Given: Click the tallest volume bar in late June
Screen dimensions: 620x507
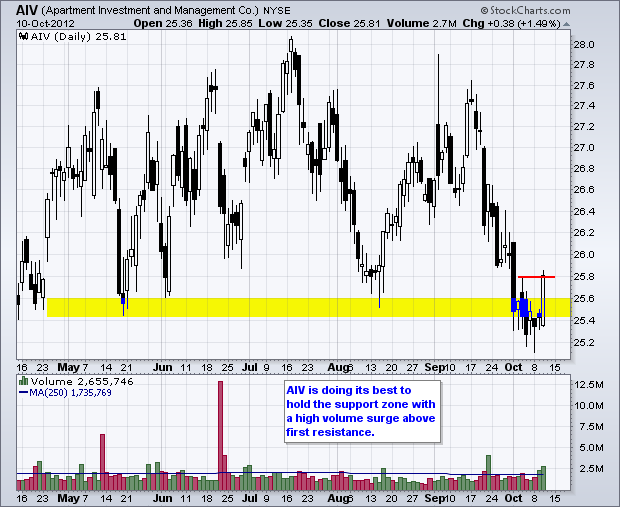Looking at the screenshot, I should (x=221, y=435).
